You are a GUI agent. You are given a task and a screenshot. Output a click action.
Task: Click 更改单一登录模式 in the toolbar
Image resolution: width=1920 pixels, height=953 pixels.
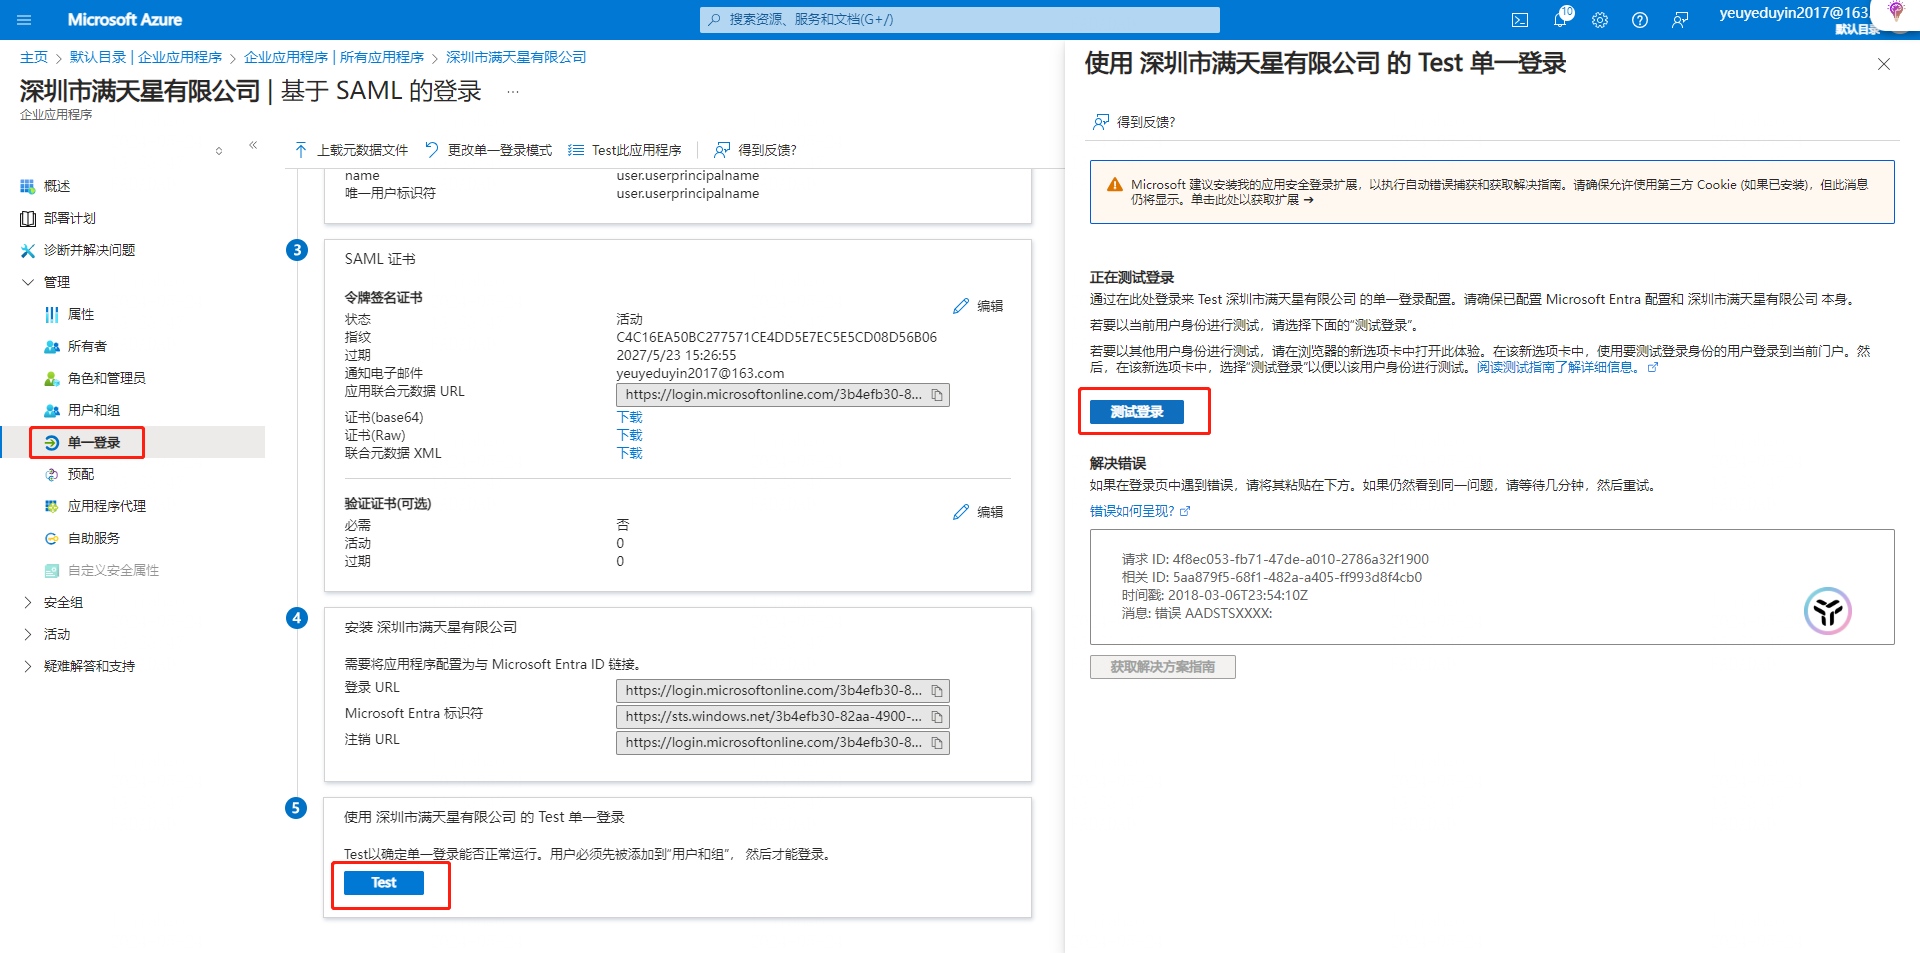click(x=488, y=150)
